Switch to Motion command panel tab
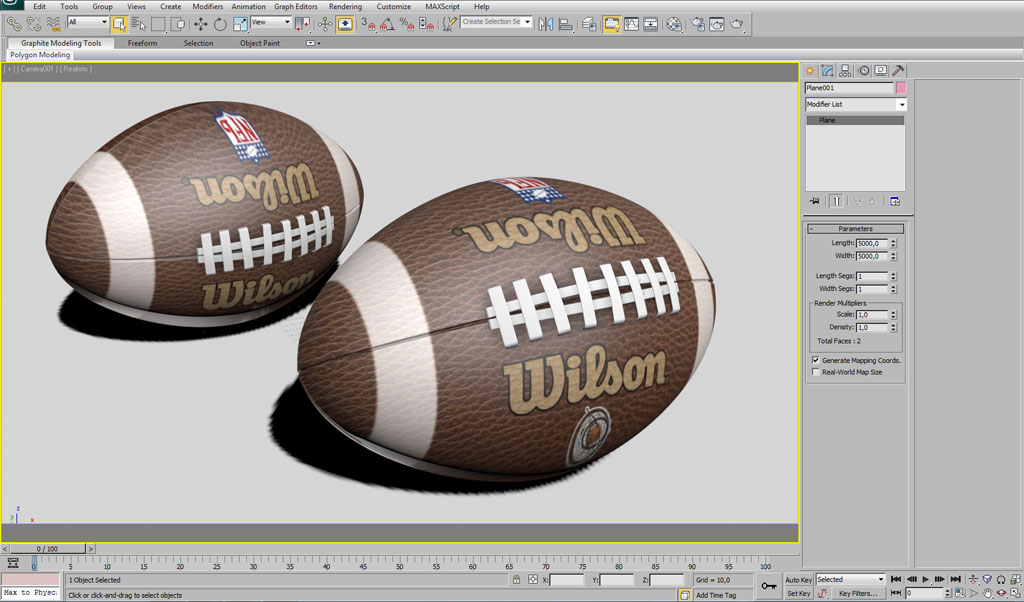The image size is (1024, 602). [x=863, y=71]
